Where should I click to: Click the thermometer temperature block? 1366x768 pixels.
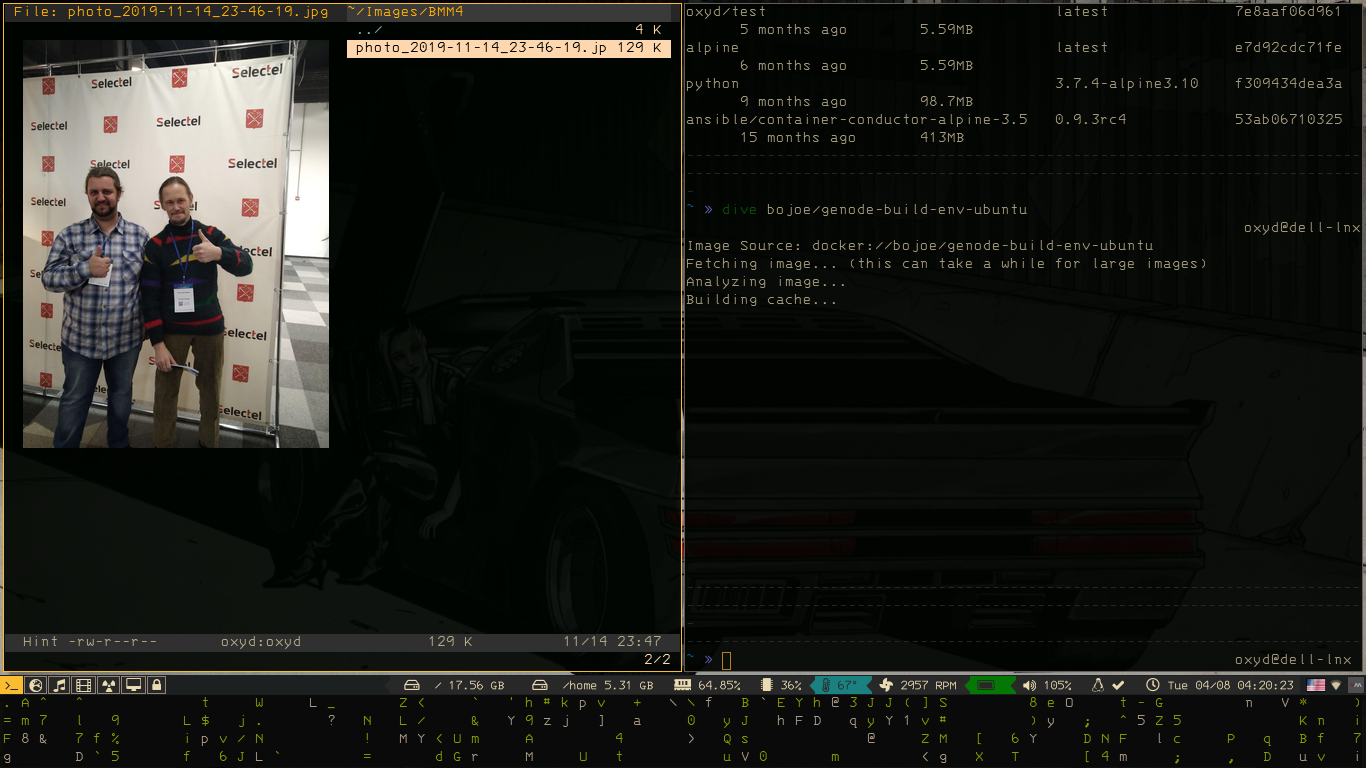click(839, 685)
